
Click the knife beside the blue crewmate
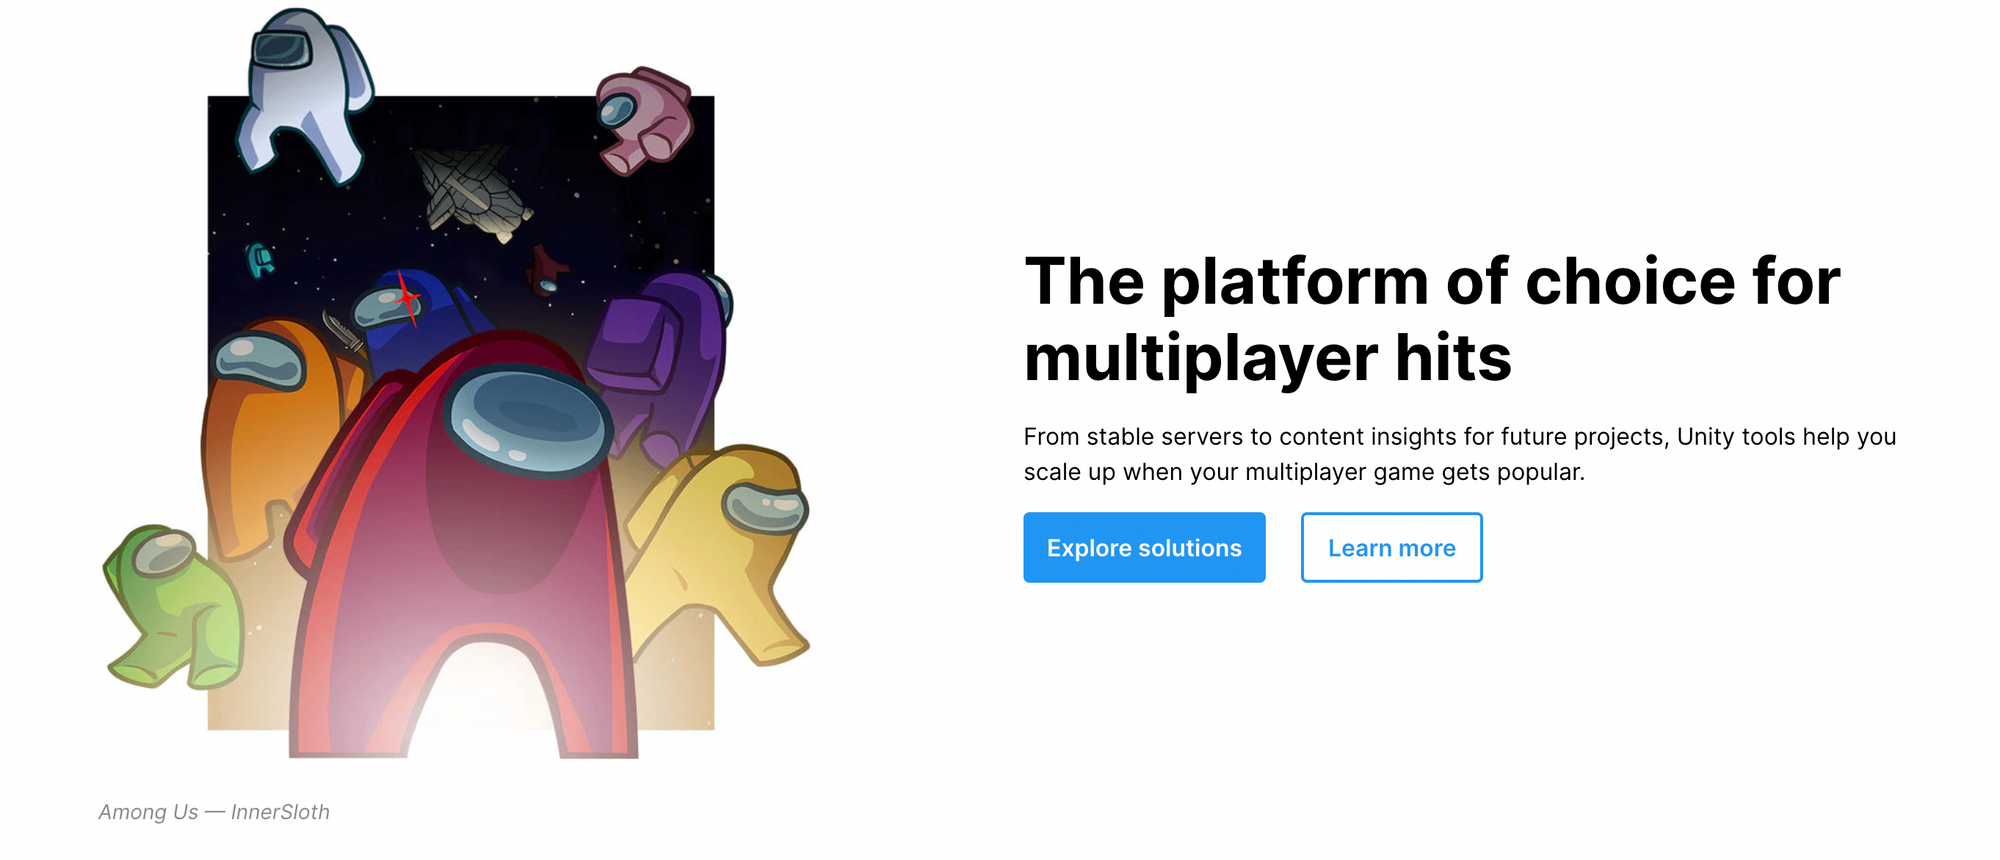pos(342,331)
